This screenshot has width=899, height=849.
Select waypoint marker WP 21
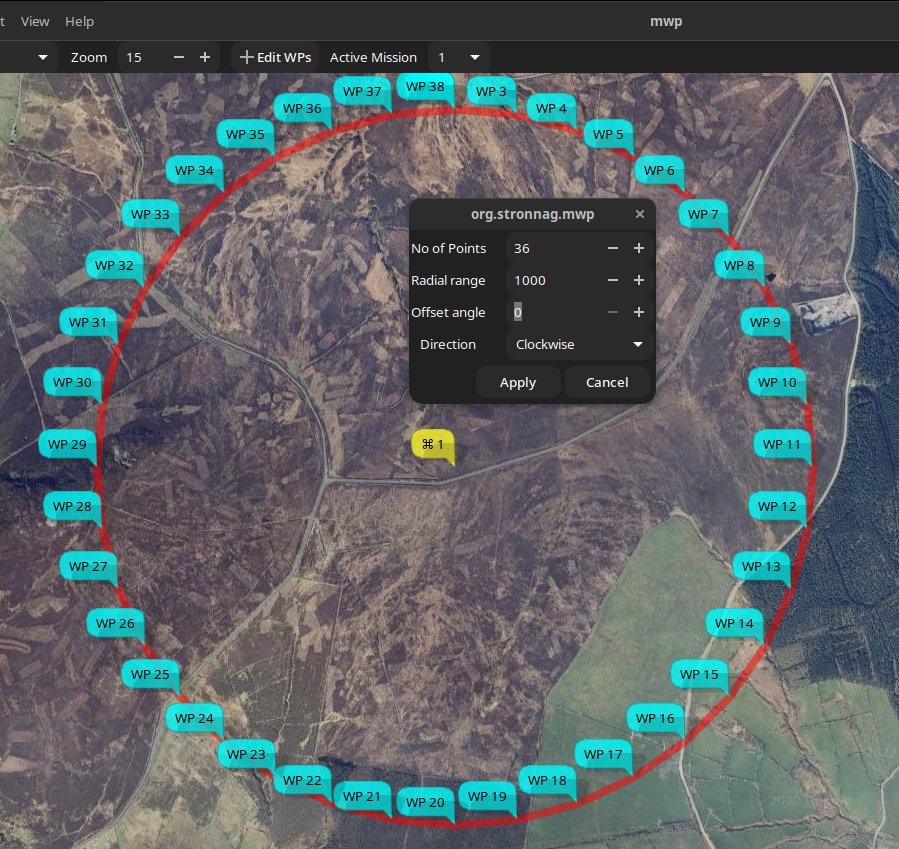[x=362, y=797]
